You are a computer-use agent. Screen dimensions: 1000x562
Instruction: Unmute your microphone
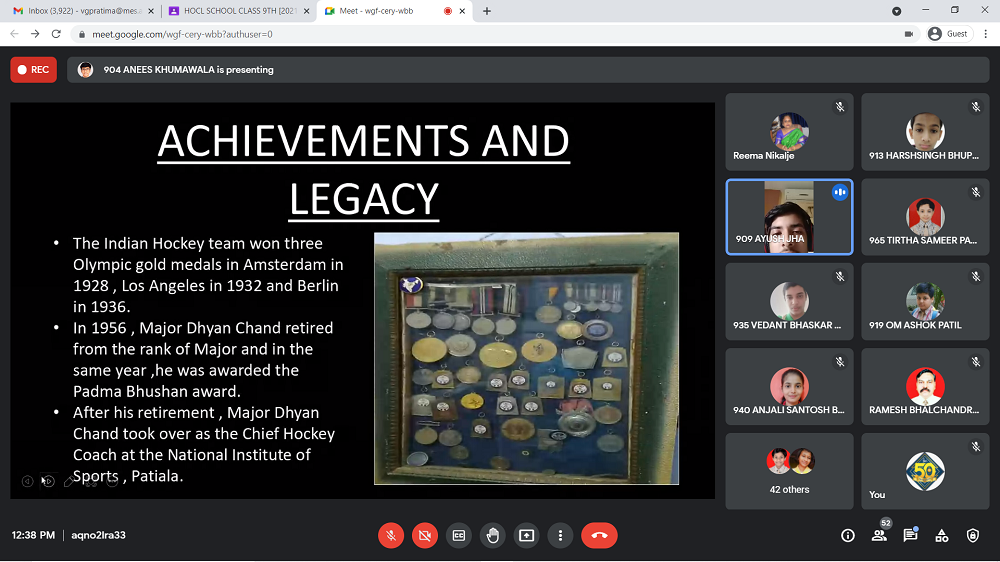[x=391, y=535]
